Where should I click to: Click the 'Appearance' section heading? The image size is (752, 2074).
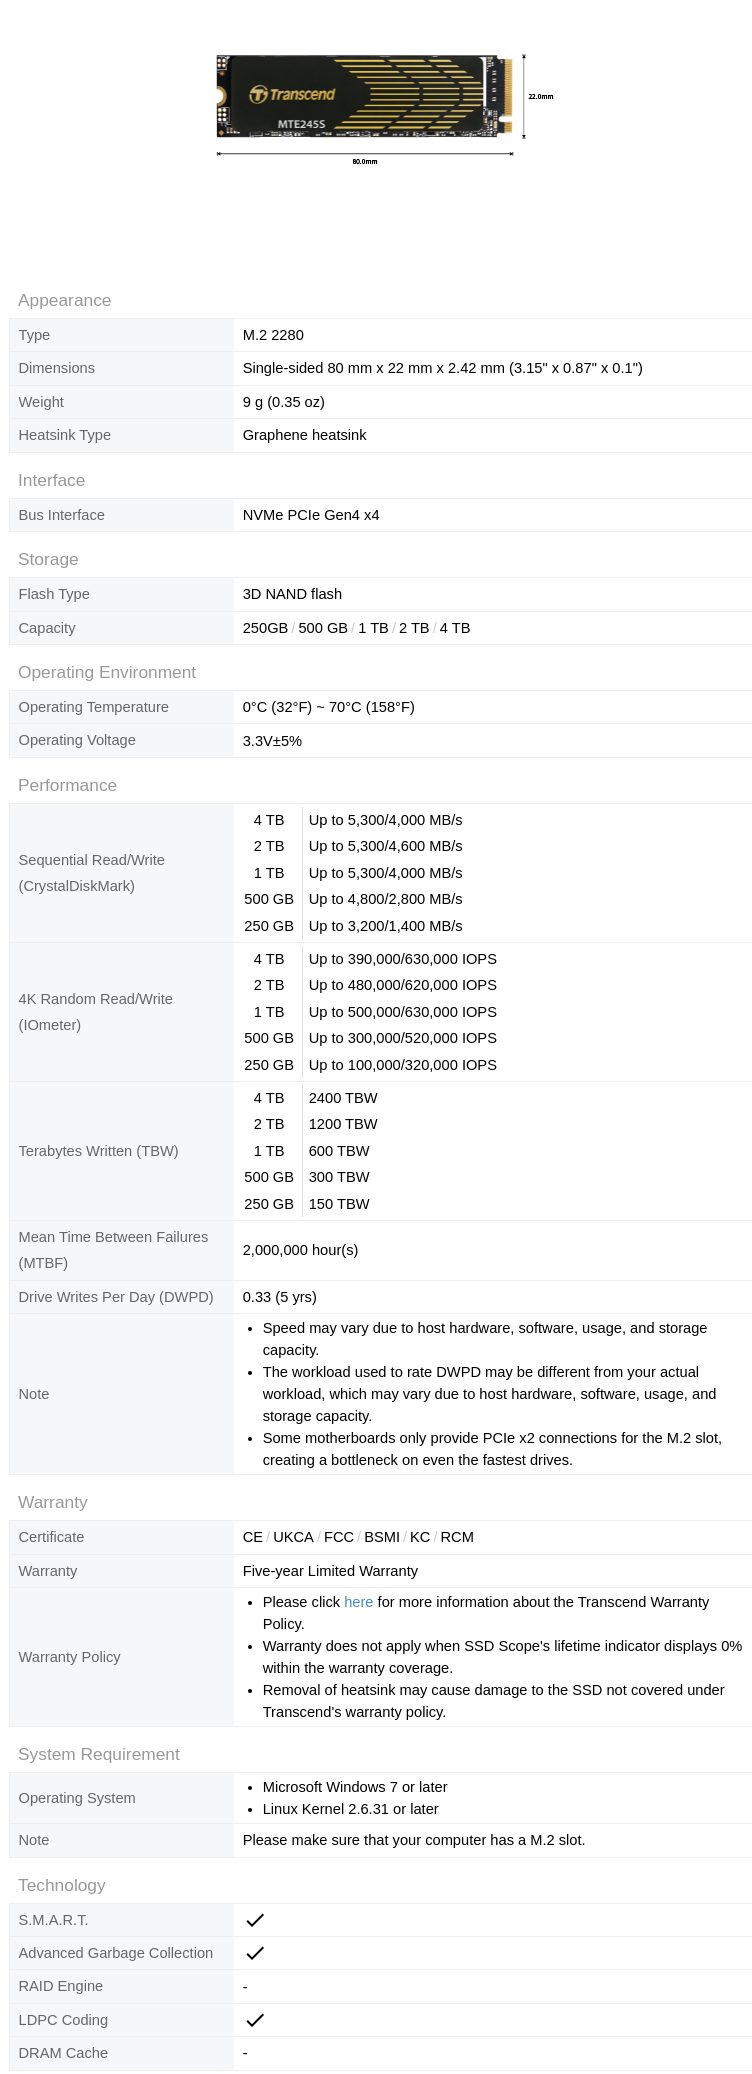pyautogui.click(x=64, y=300)
